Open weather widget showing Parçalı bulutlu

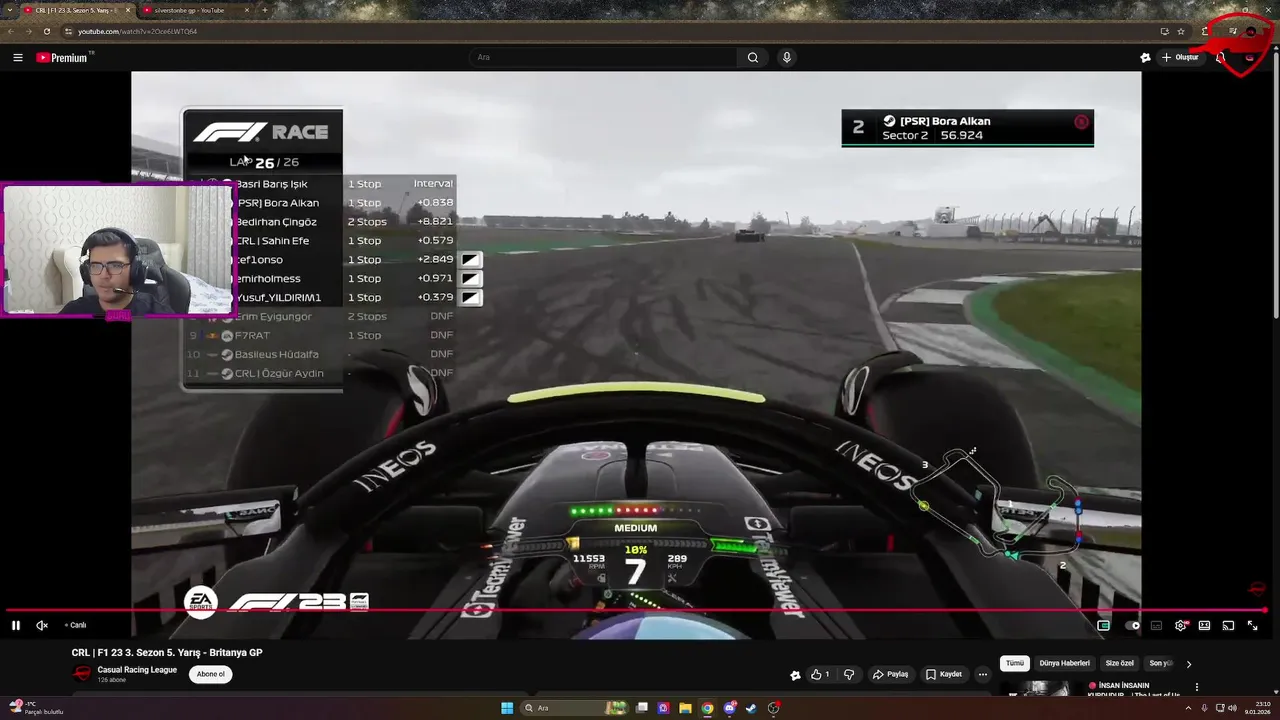[x=38, y=708]
